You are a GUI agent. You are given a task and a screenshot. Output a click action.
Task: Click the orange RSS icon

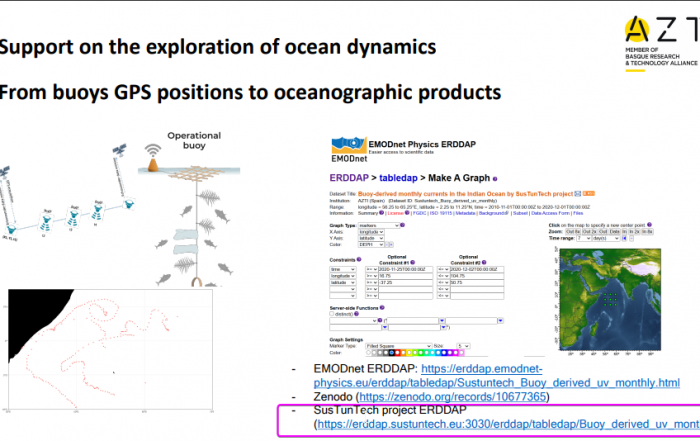click(588, 193)
